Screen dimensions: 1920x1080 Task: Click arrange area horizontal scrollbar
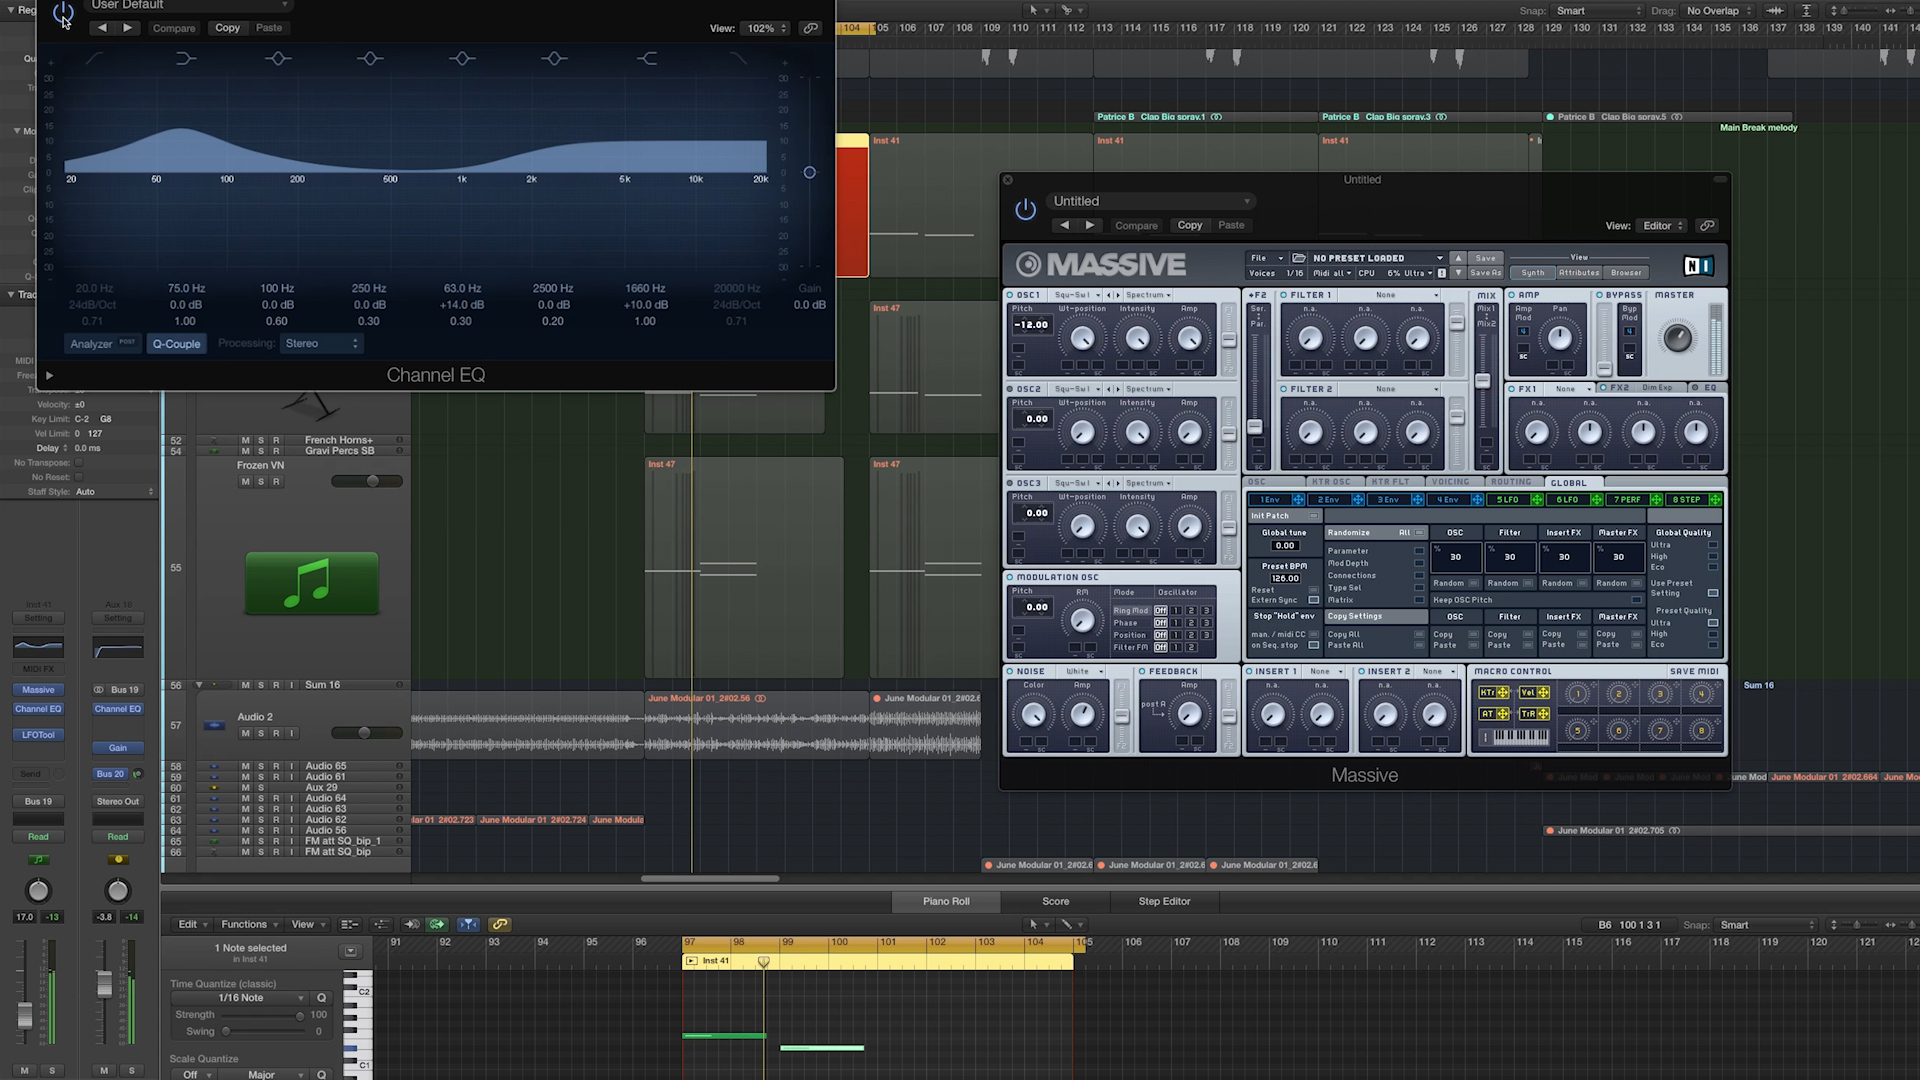[710, 879]
